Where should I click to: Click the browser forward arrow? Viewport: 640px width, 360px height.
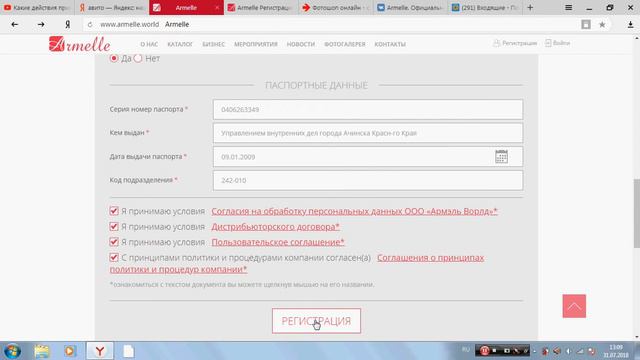(41, 24)
